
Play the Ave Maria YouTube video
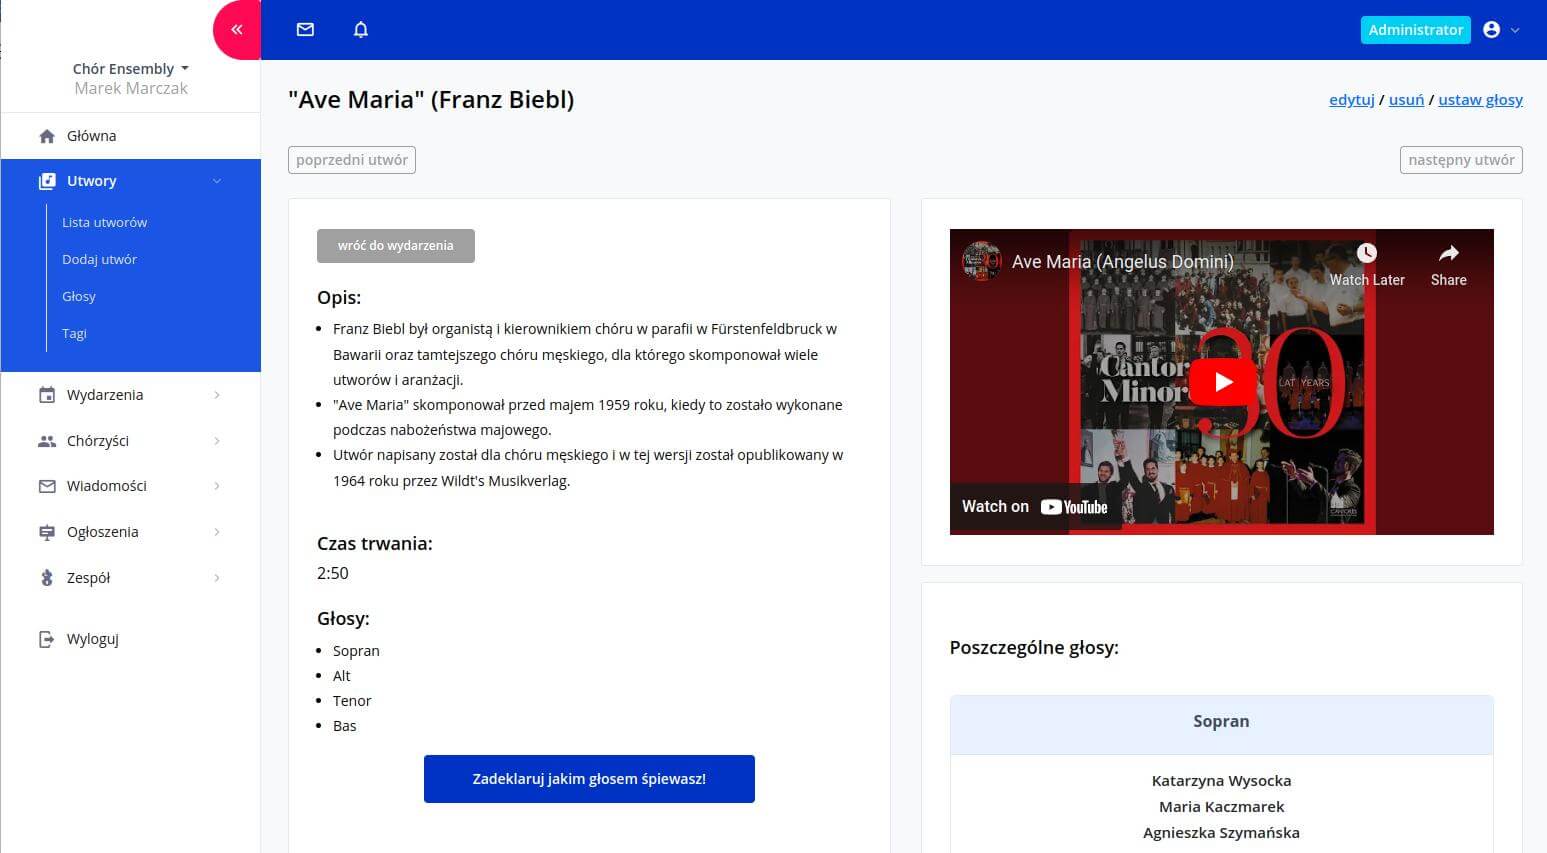[1222, 382]
